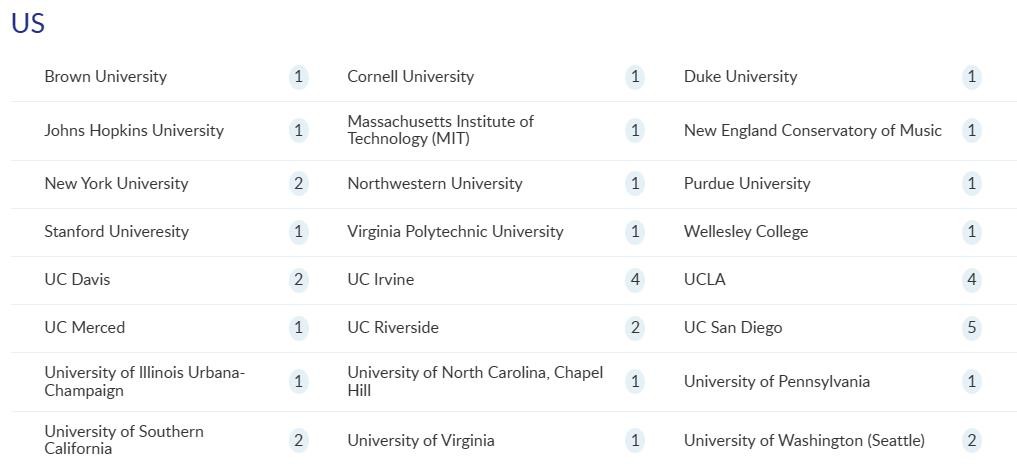This screenshot has height=469, width=1017.
Task: Open the Wellesley College entry
Action: click(745, 232)
